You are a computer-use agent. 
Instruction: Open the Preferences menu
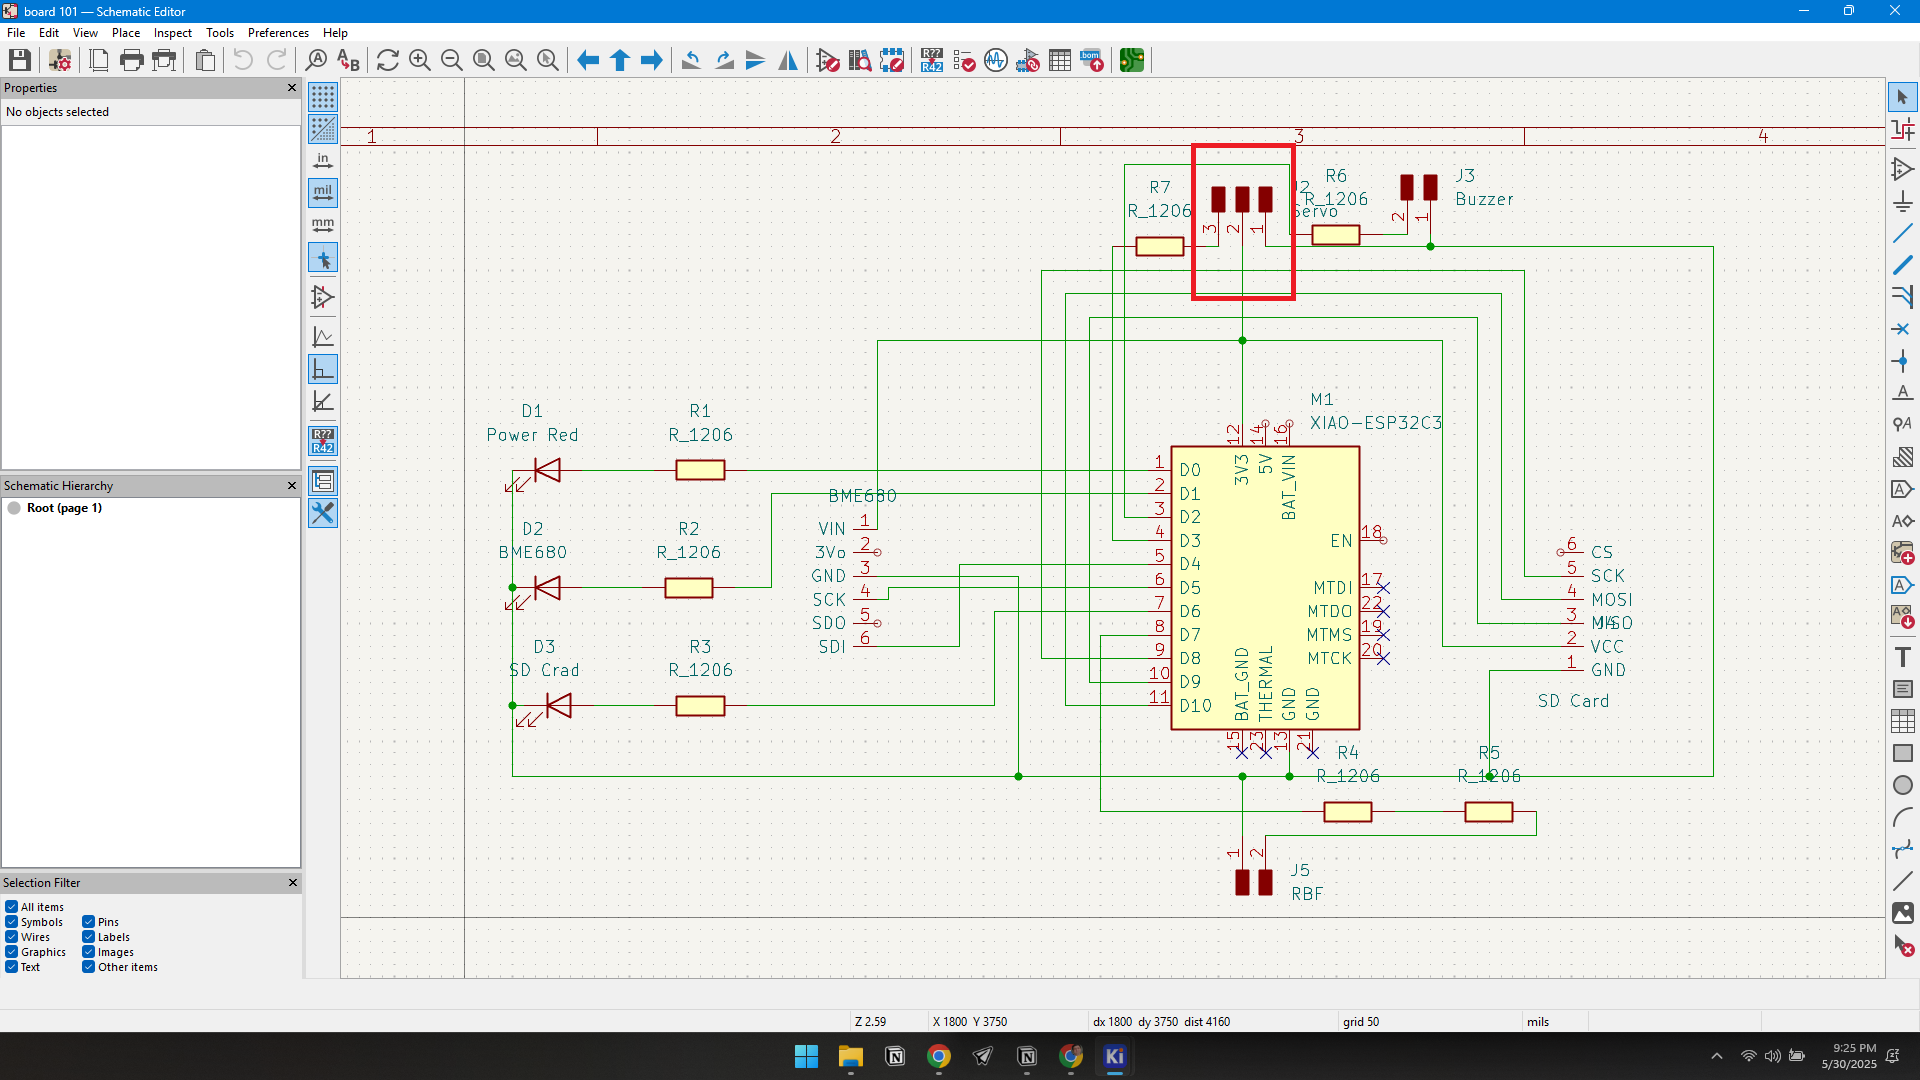pyautogui.click(x=278, y=33)
